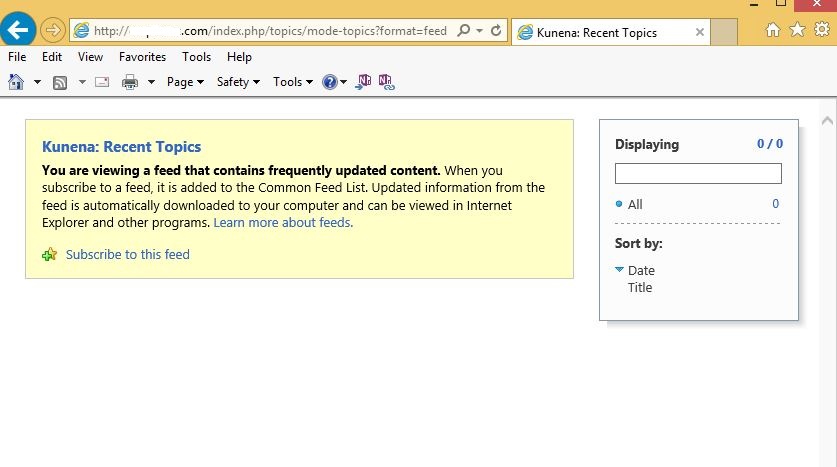Open the File menu

pyautogui.click(x=17, y=57)
